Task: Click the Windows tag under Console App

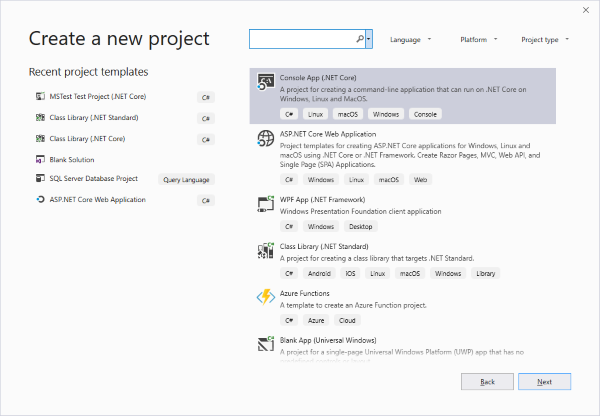Action: (x=386, y=114)
